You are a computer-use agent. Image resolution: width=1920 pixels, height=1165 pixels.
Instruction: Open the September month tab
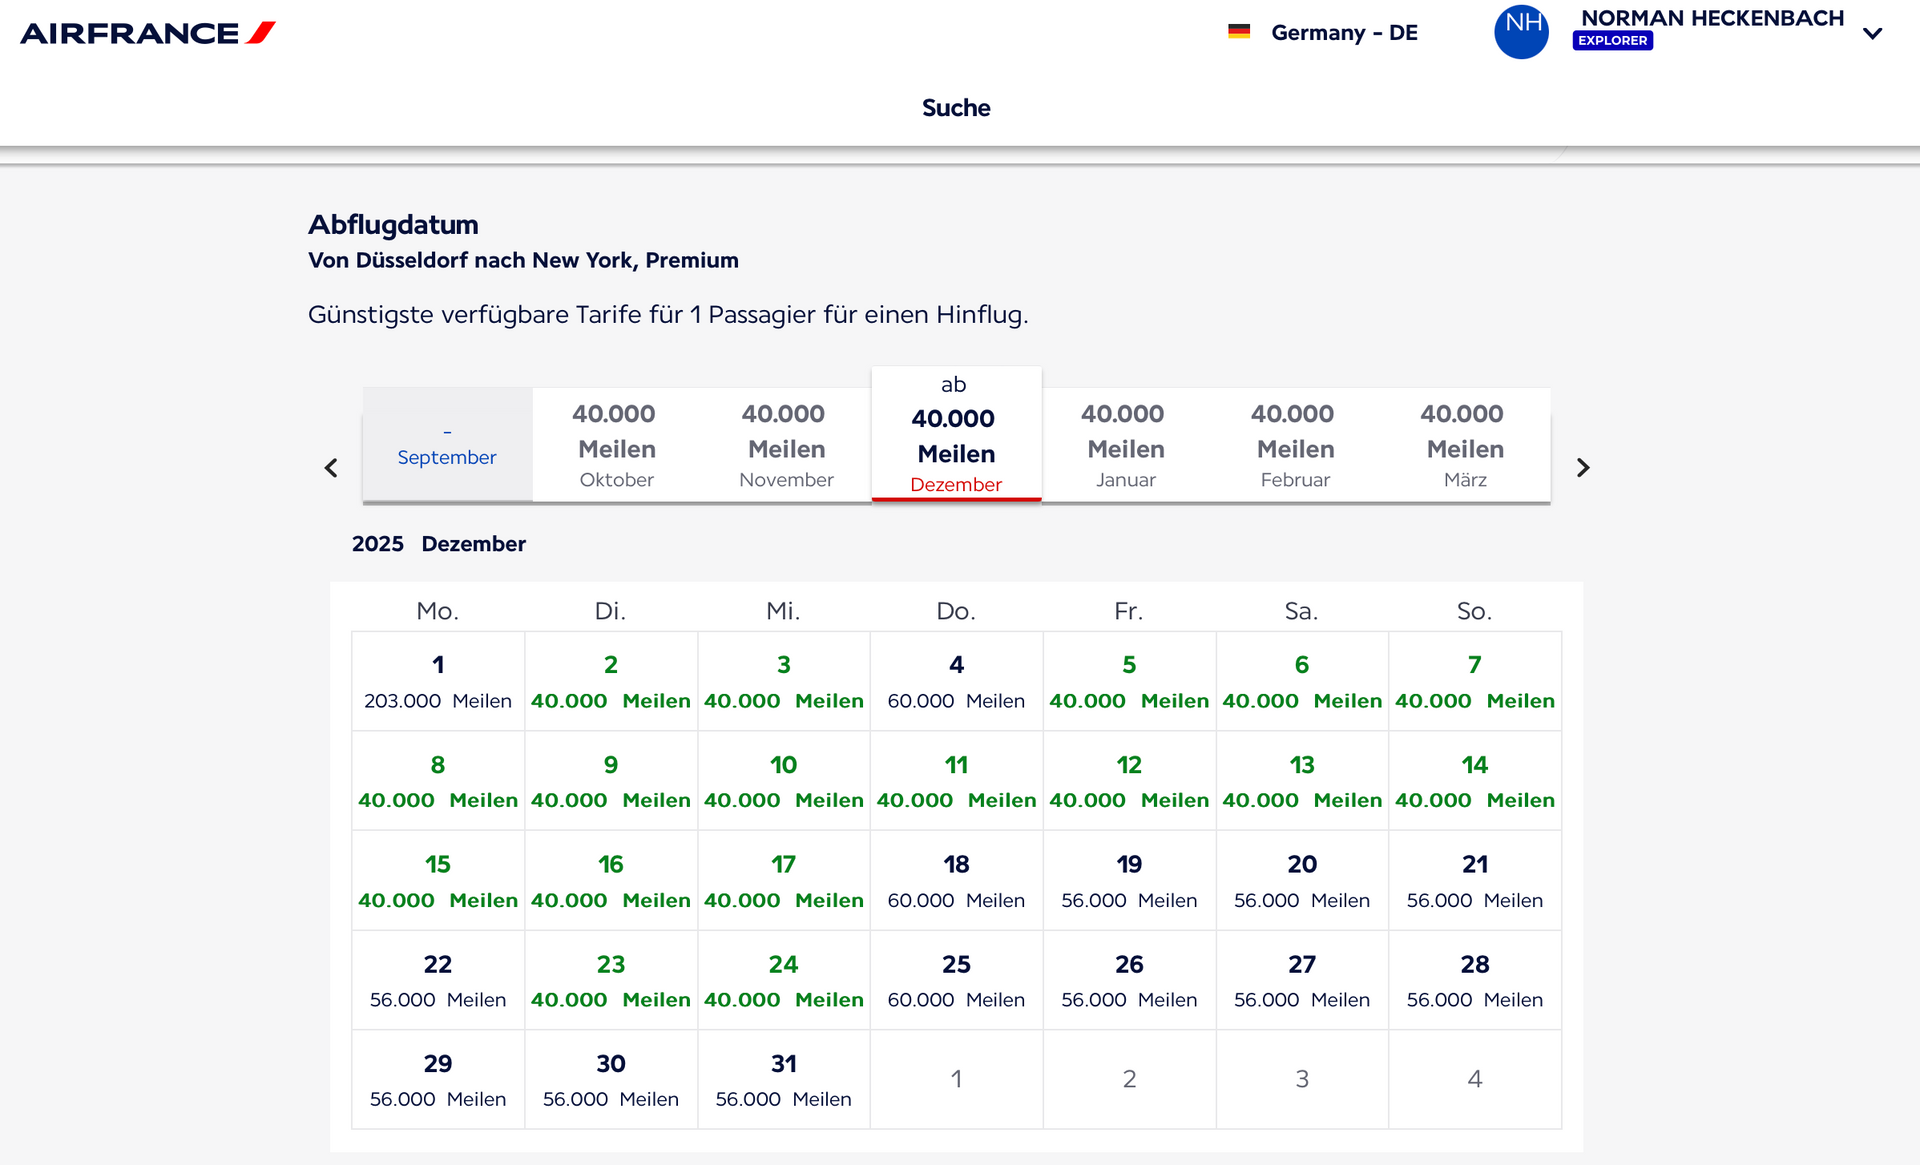[447, 445]
